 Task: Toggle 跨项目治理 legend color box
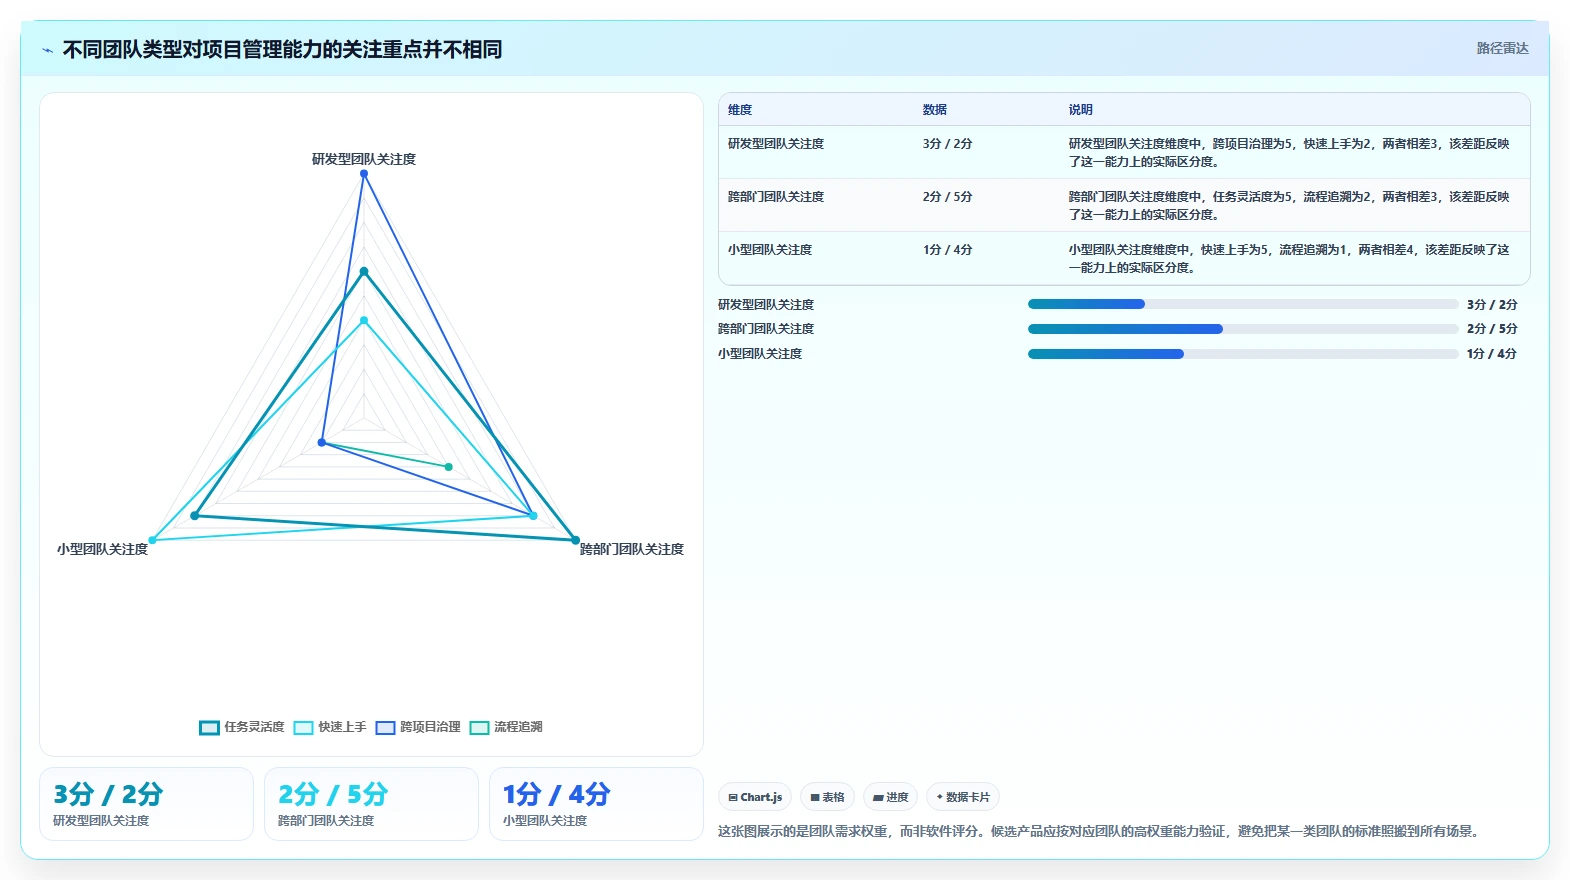385,727
